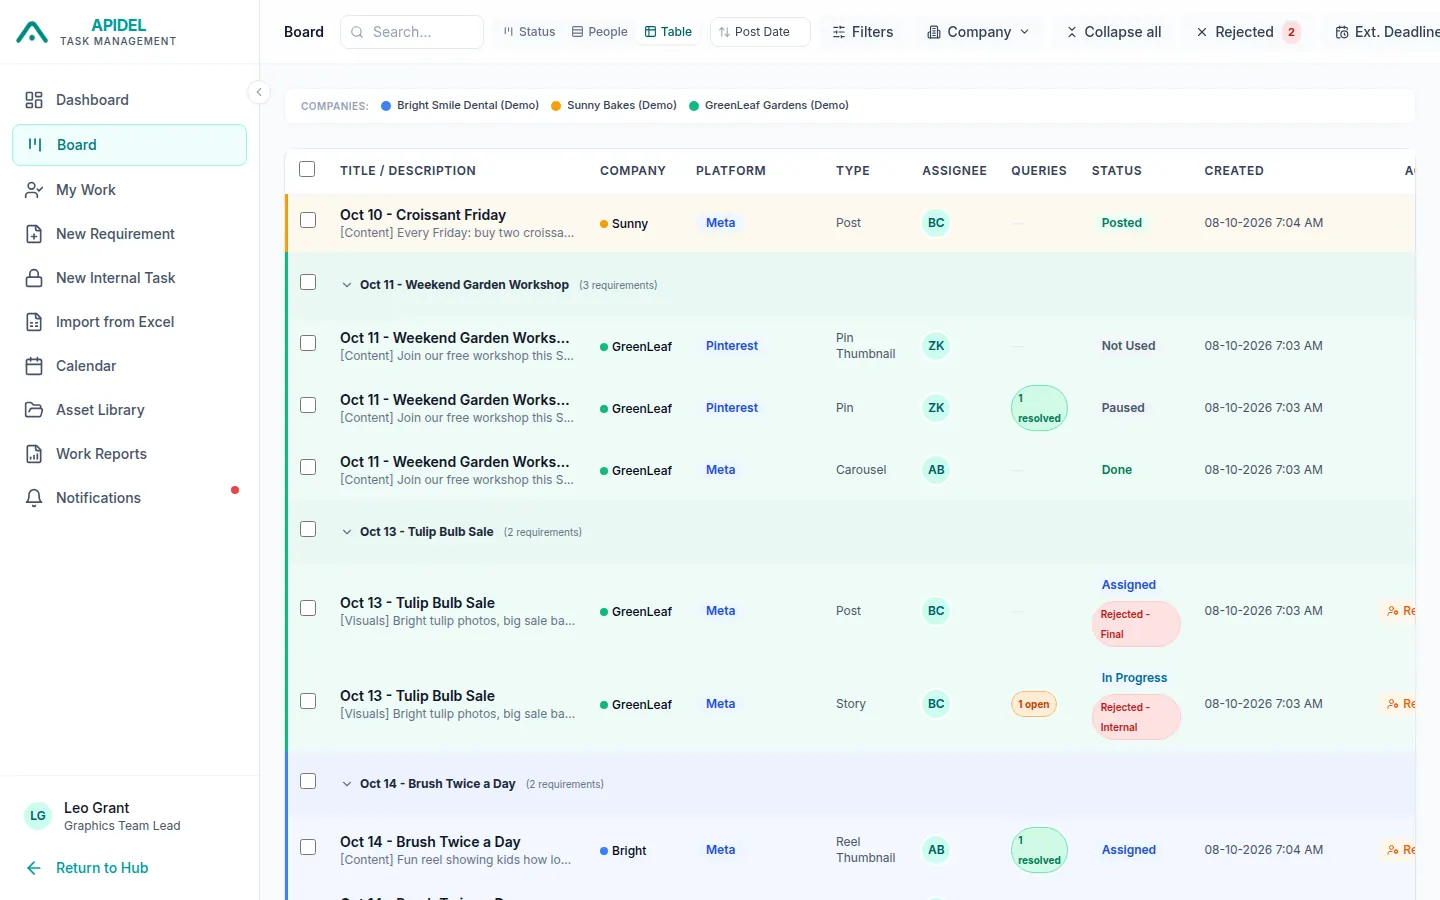This screenshot has height=900, width=1440.
Task: Click the Rejected filter button
Action: point(1248,32)
